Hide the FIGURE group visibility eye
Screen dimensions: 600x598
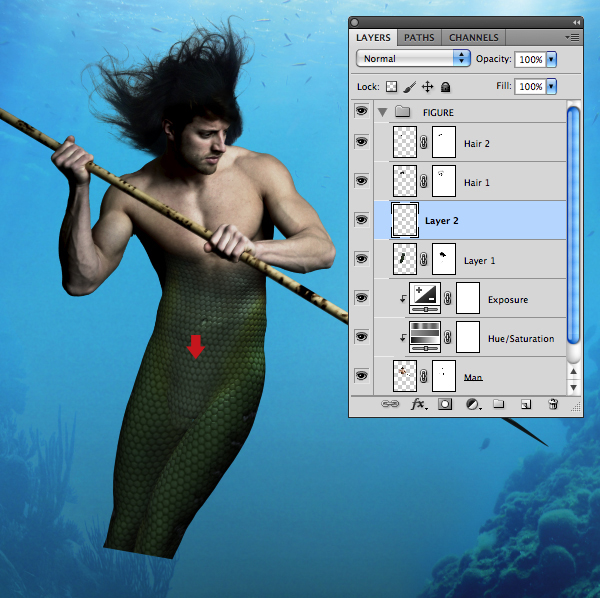[361, 111]
